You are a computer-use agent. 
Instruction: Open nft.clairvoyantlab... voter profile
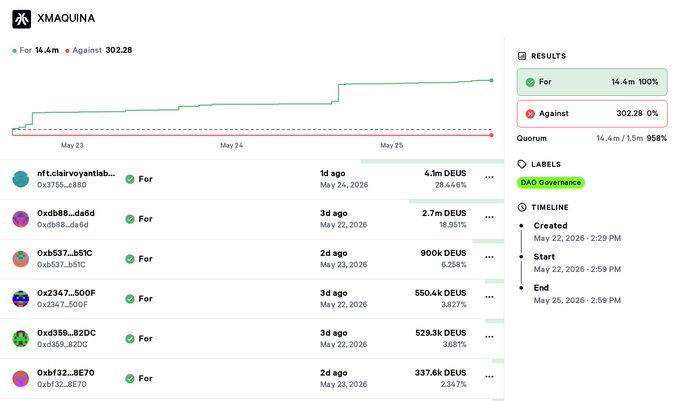click(76, 173)
